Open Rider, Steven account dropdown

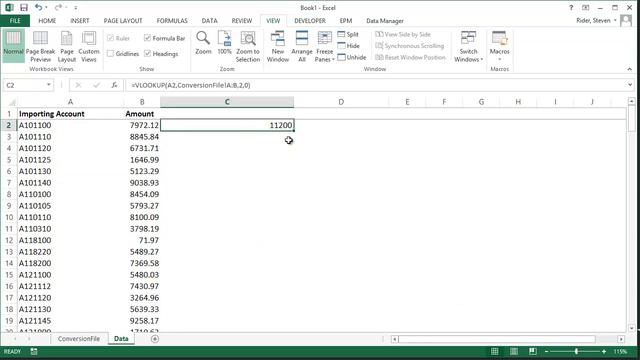596,20
